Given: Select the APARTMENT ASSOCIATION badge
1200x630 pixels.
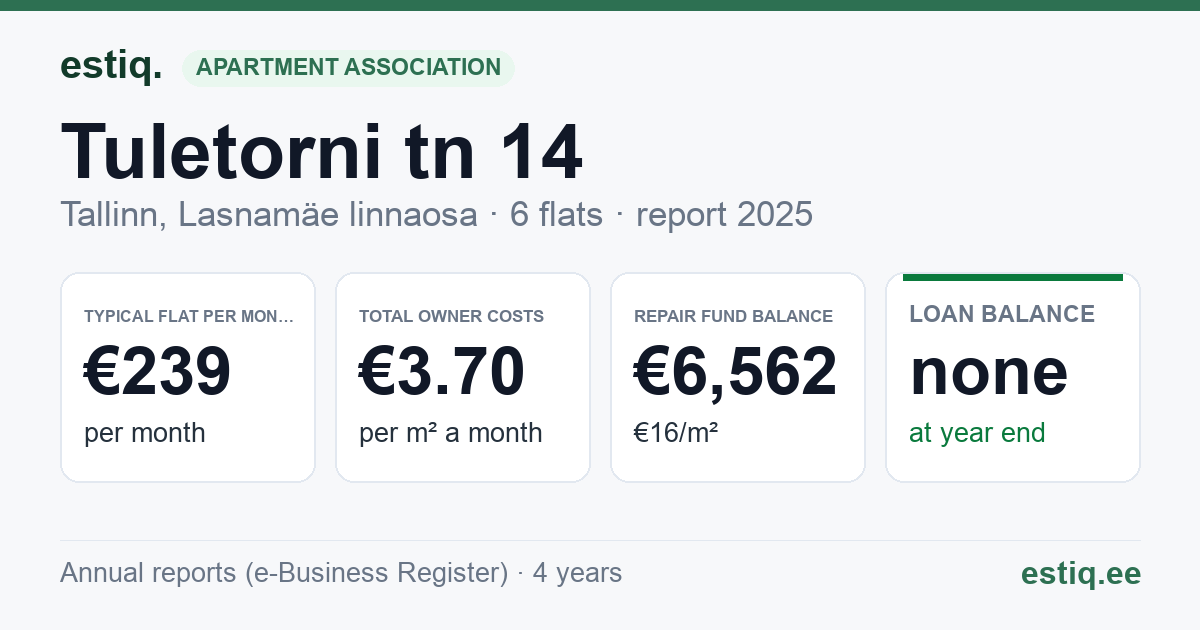Looking at the screenshot, I should pos(348,68).
